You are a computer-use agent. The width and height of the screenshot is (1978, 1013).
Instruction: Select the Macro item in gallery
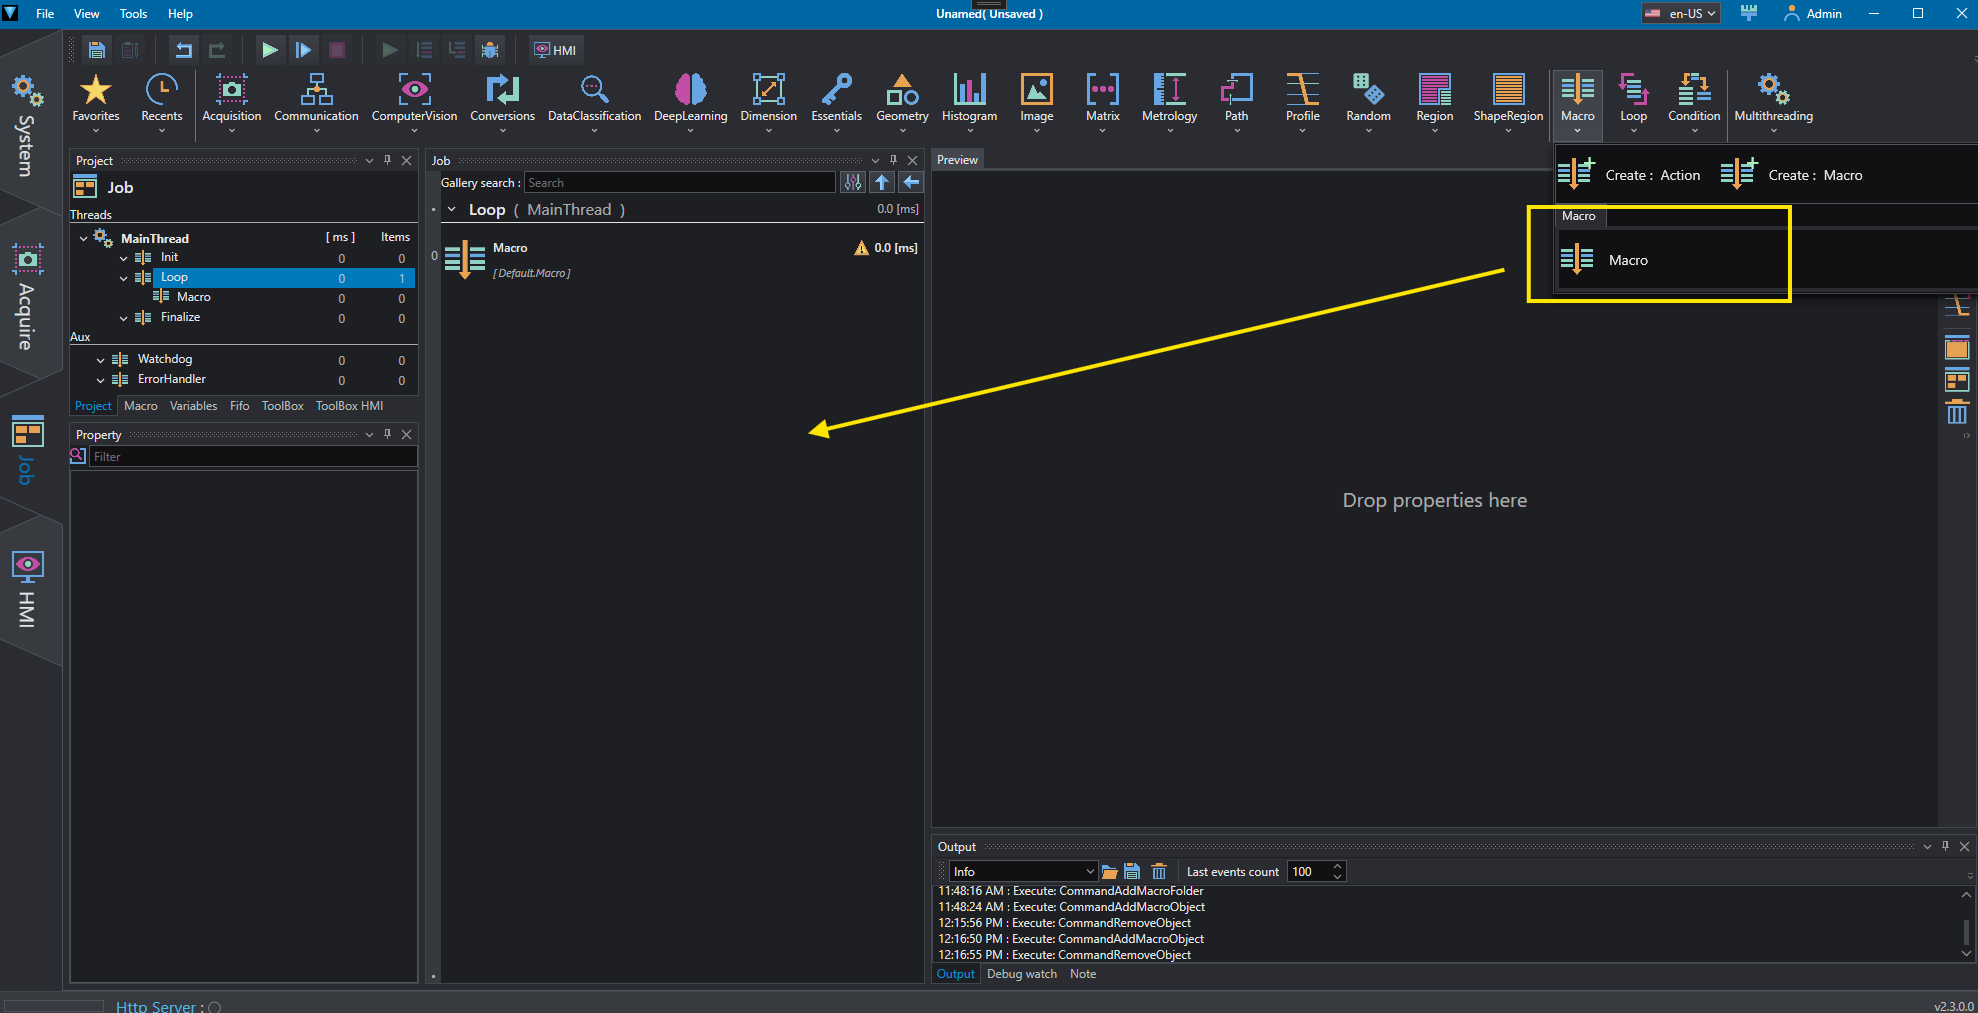[1628, 260]
